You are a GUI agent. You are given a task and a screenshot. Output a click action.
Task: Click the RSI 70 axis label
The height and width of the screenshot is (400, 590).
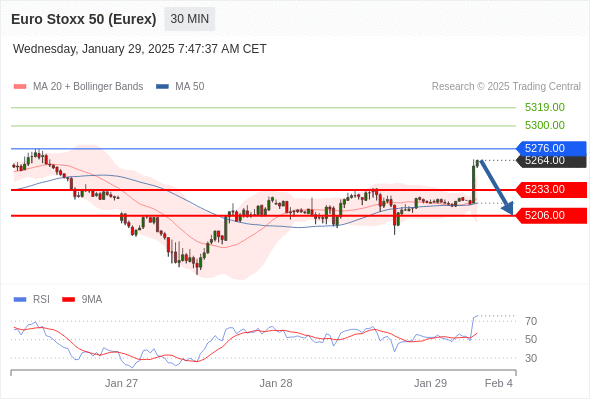(531, 321)
